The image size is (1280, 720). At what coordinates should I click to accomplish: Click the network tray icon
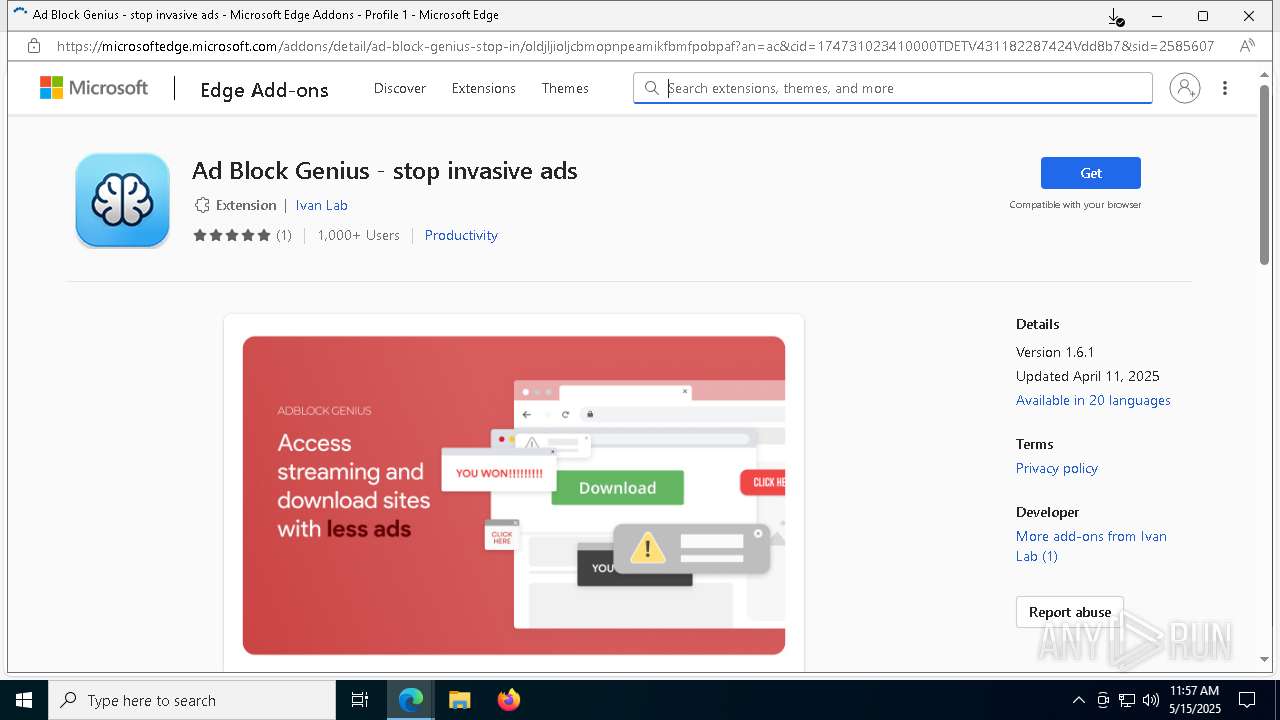(1127, 700)
